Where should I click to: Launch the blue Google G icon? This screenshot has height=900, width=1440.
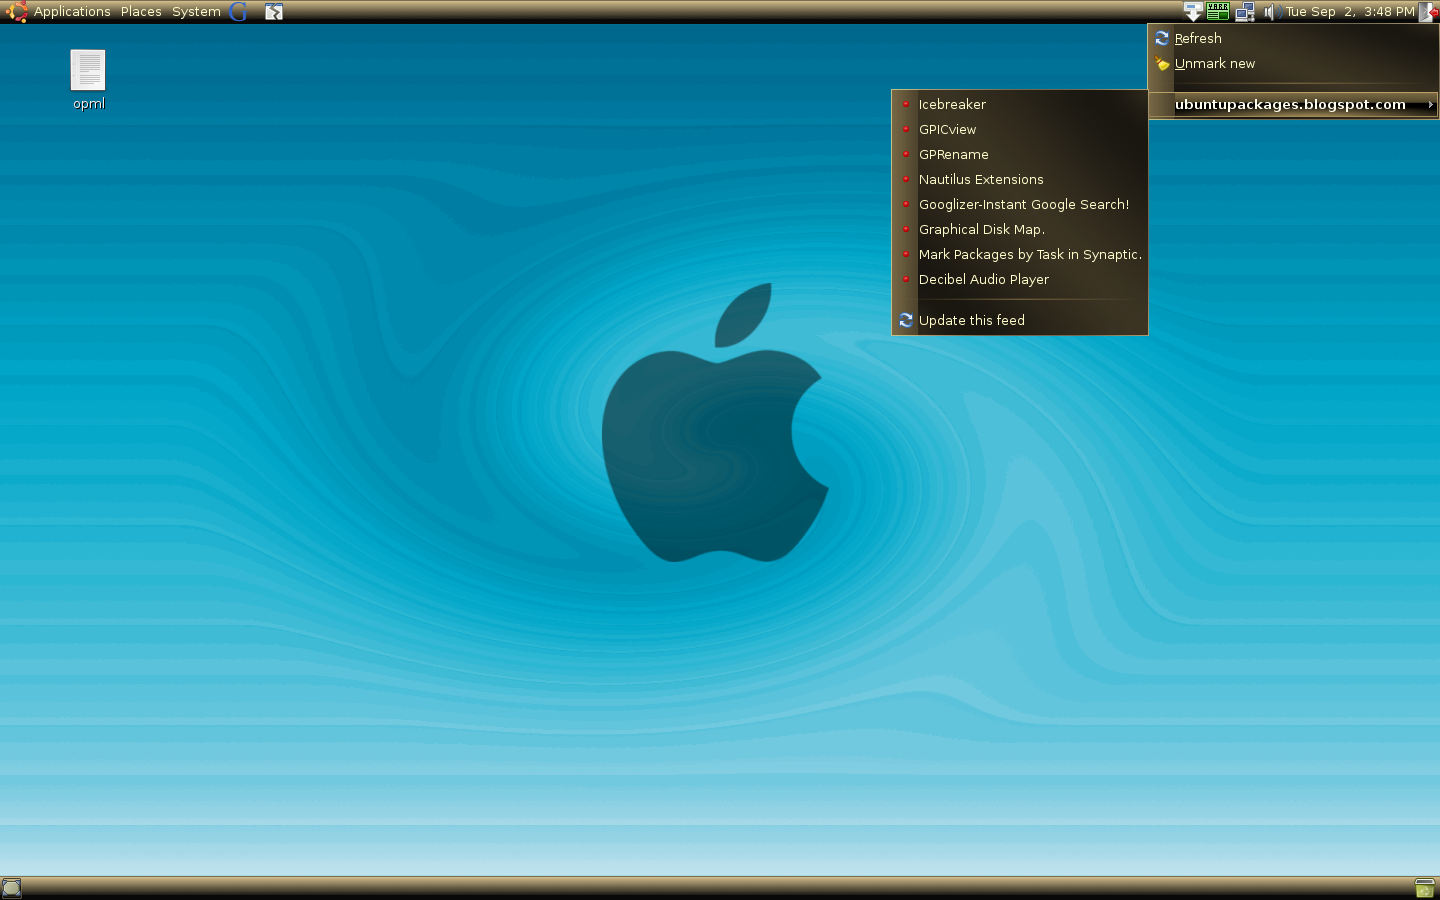click(x=238, y=12)
